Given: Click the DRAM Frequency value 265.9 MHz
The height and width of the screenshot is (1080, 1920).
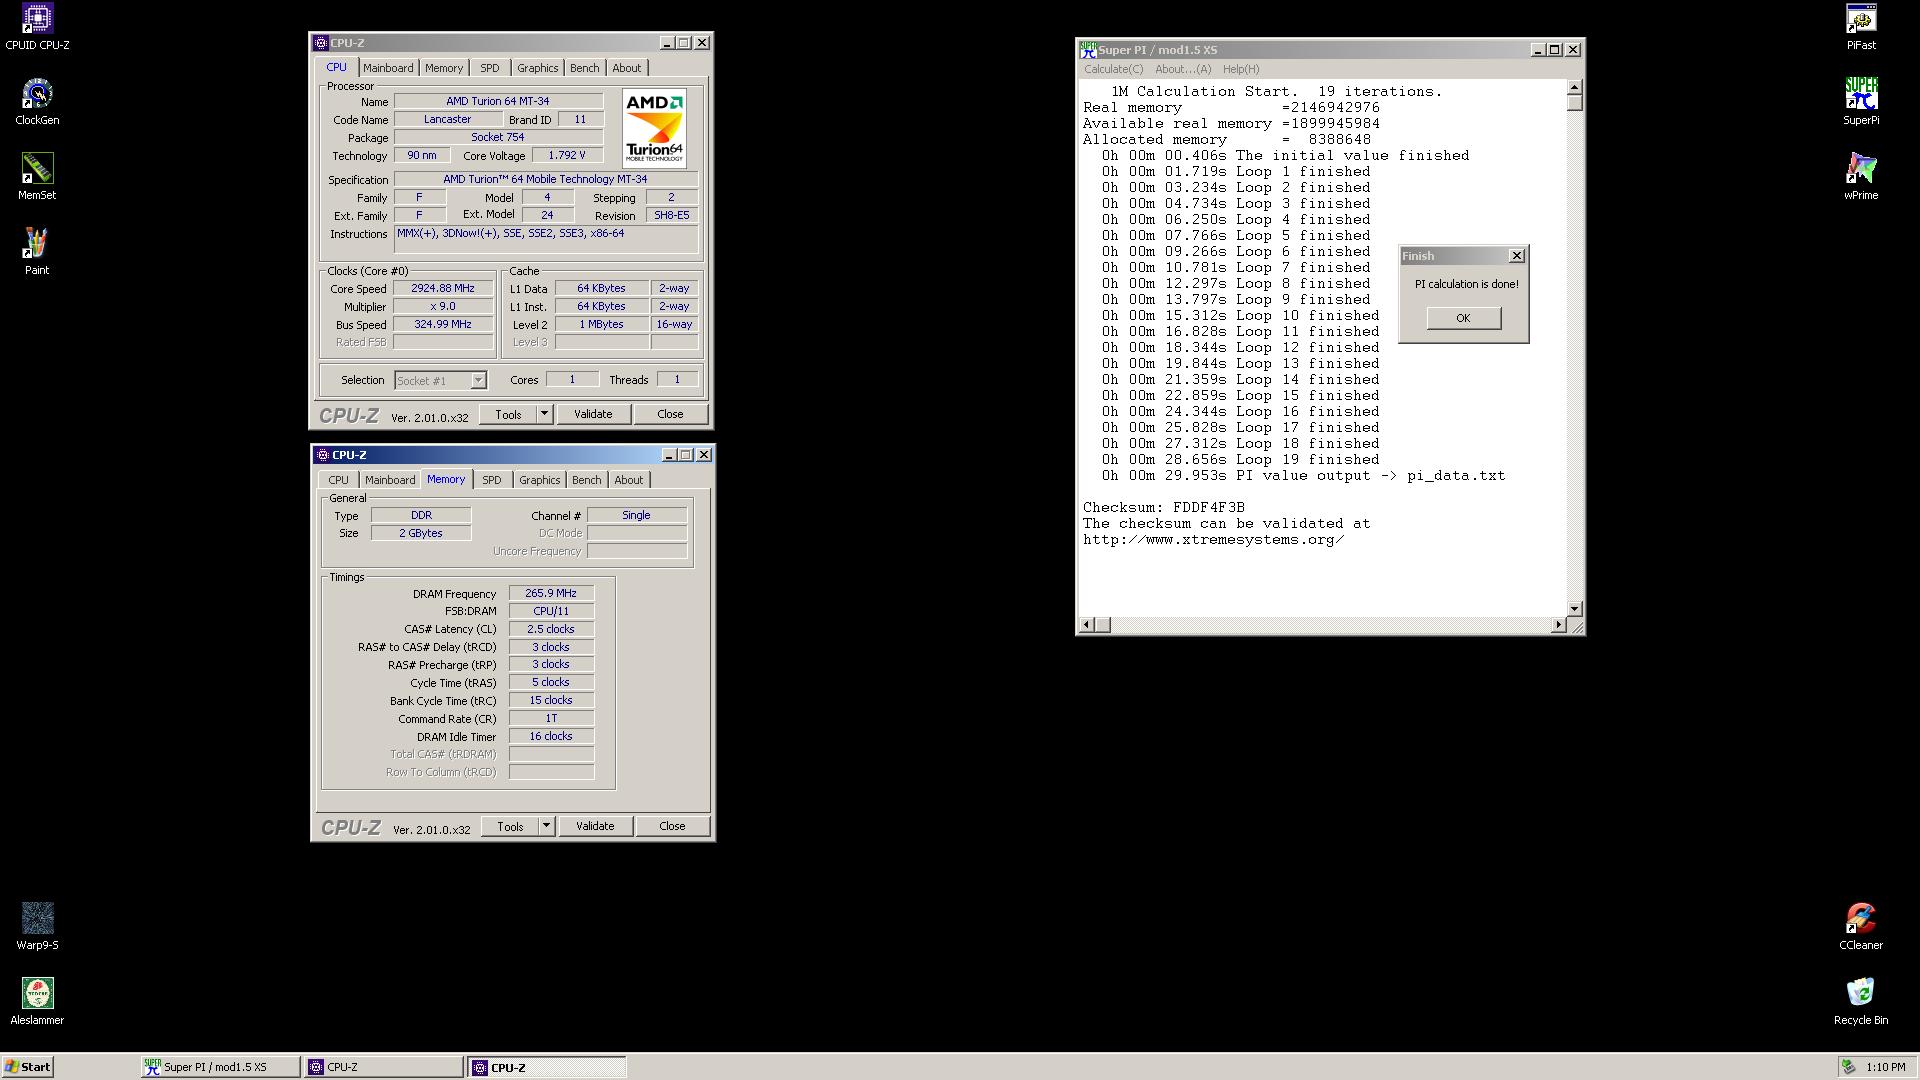Looking at the screenshot, I should tap(551, 593).
